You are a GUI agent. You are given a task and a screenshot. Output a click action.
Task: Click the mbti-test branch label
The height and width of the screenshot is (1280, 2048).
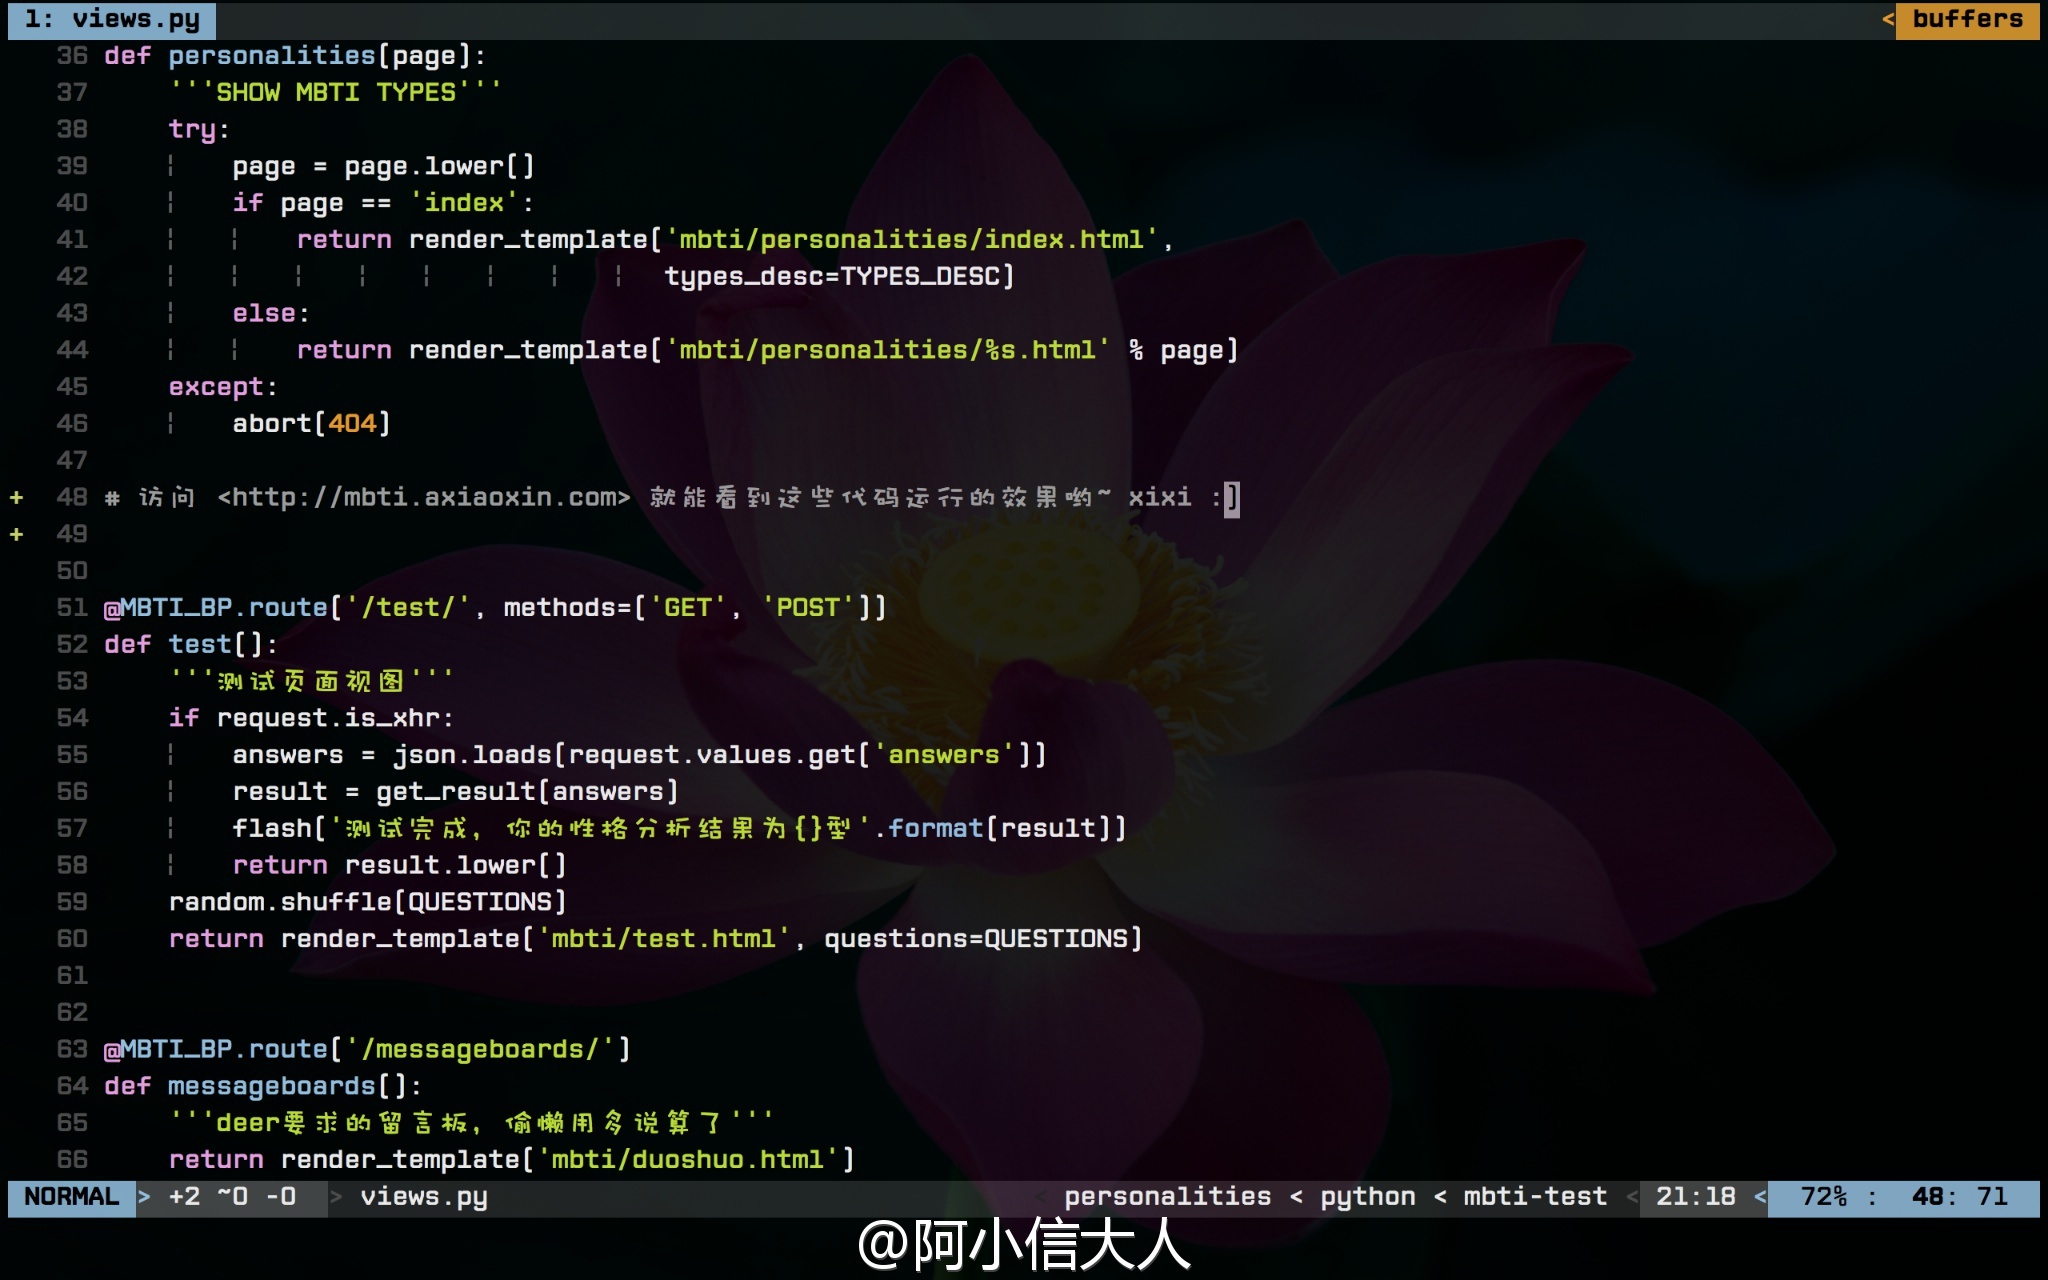pos(1535,1197)
